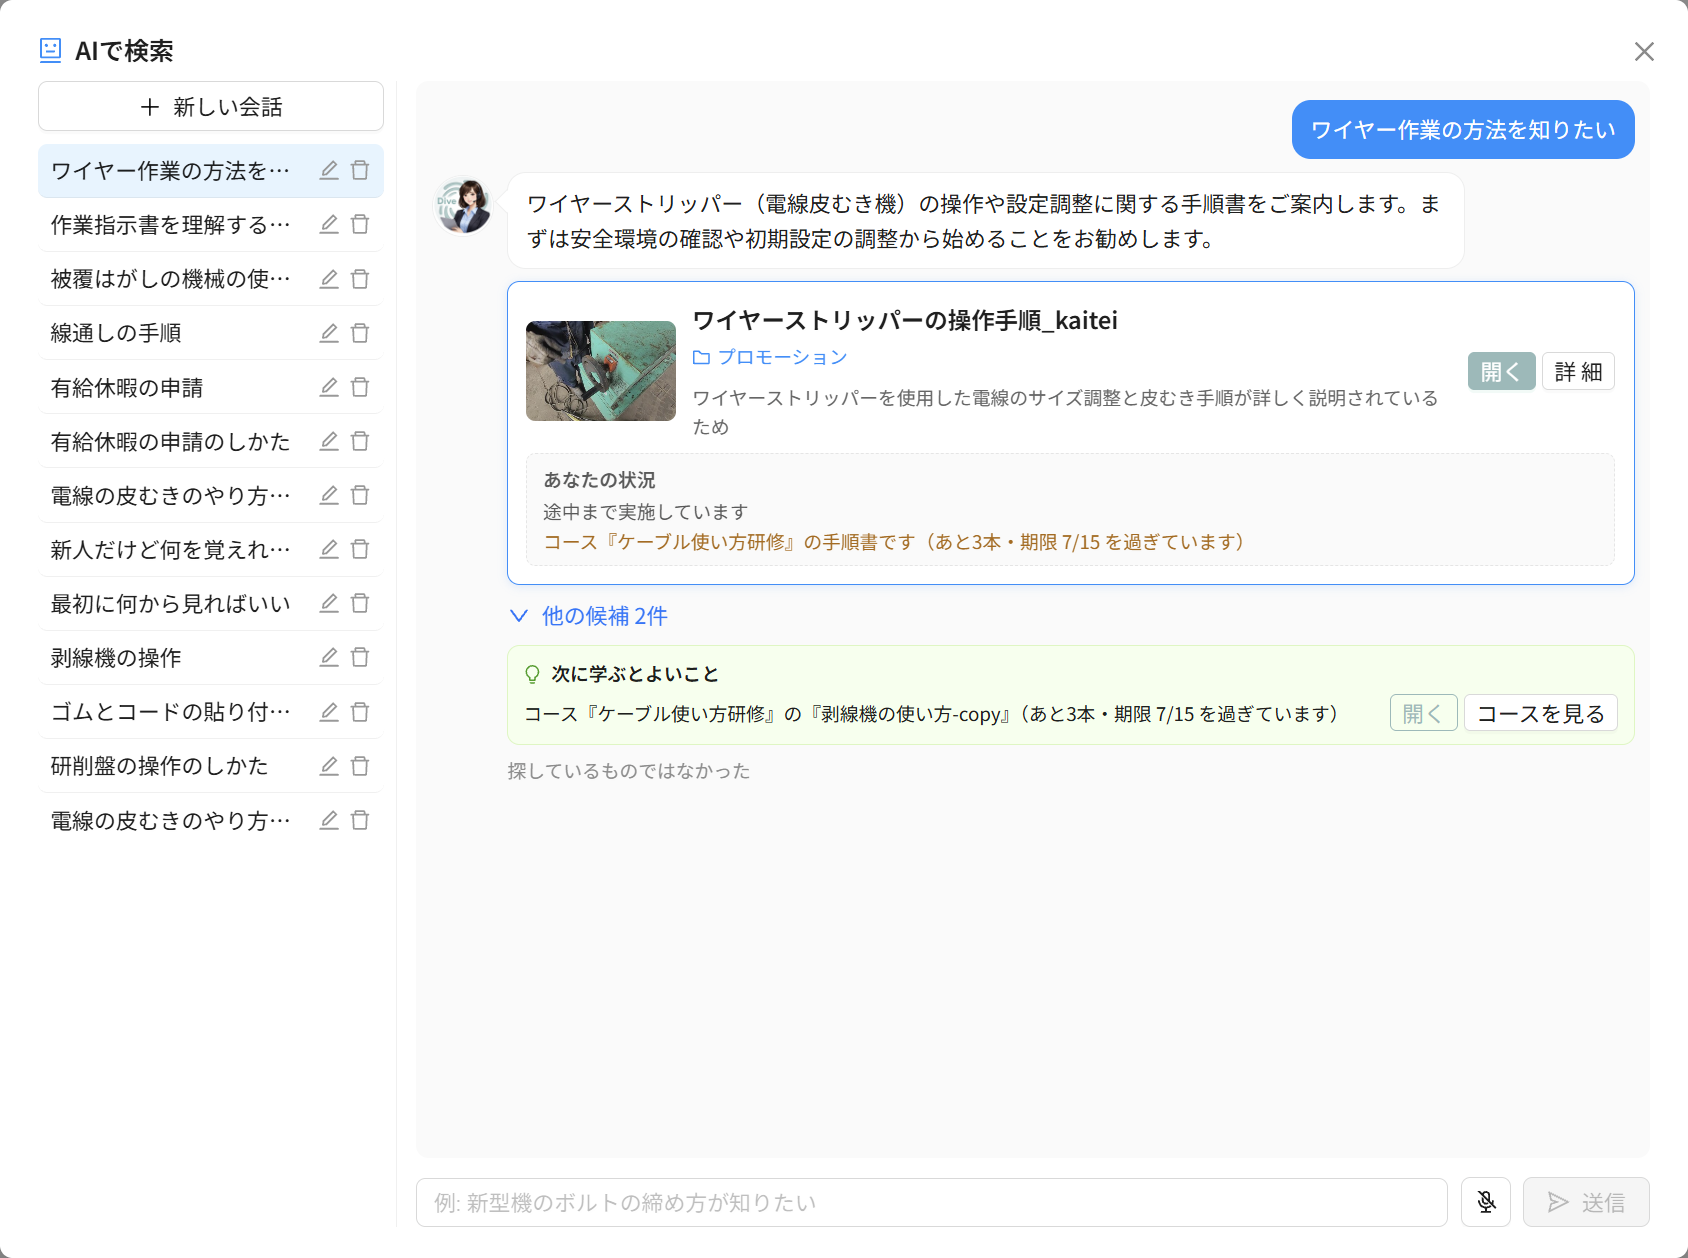Close the AIで検索 dialog
Viewport: 1688px width, 1258px height.
pos(1644,51)
